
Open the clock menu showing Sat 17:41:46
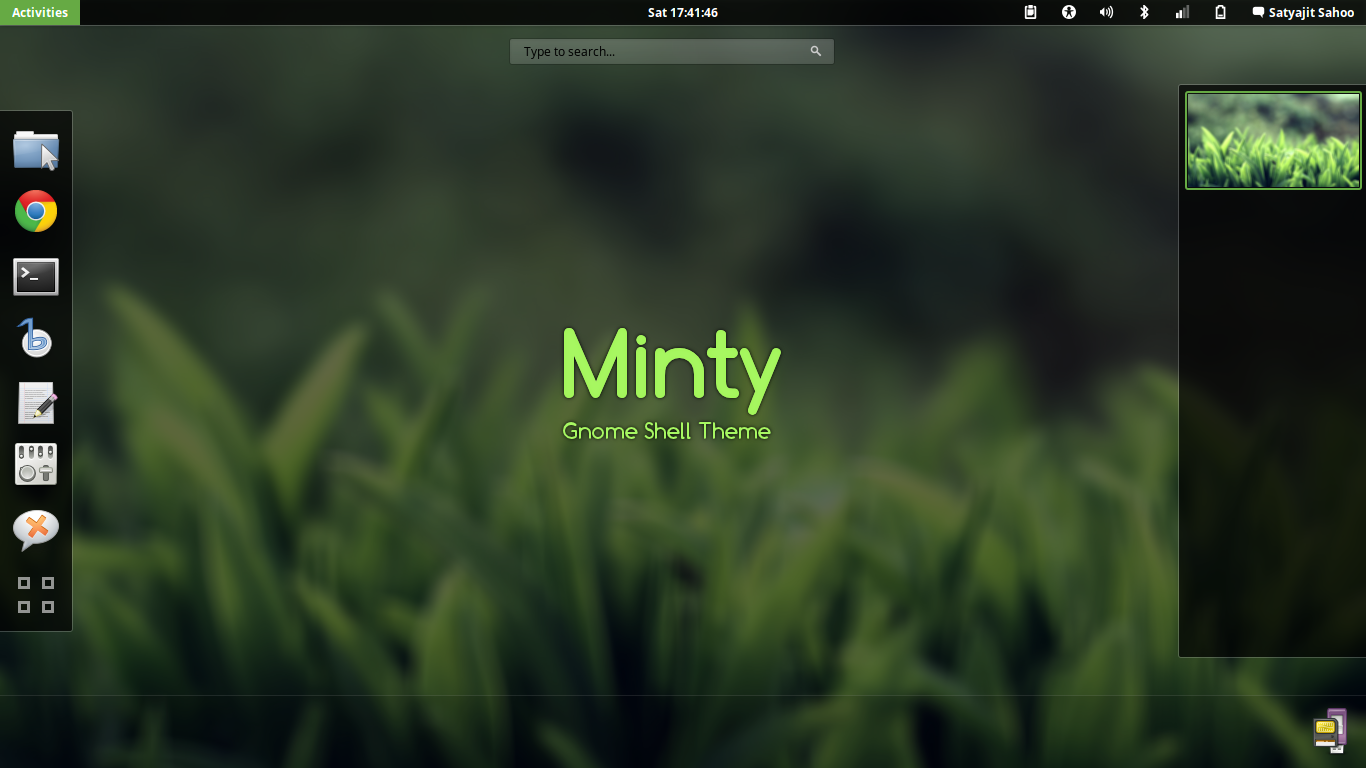click(683, 13)
